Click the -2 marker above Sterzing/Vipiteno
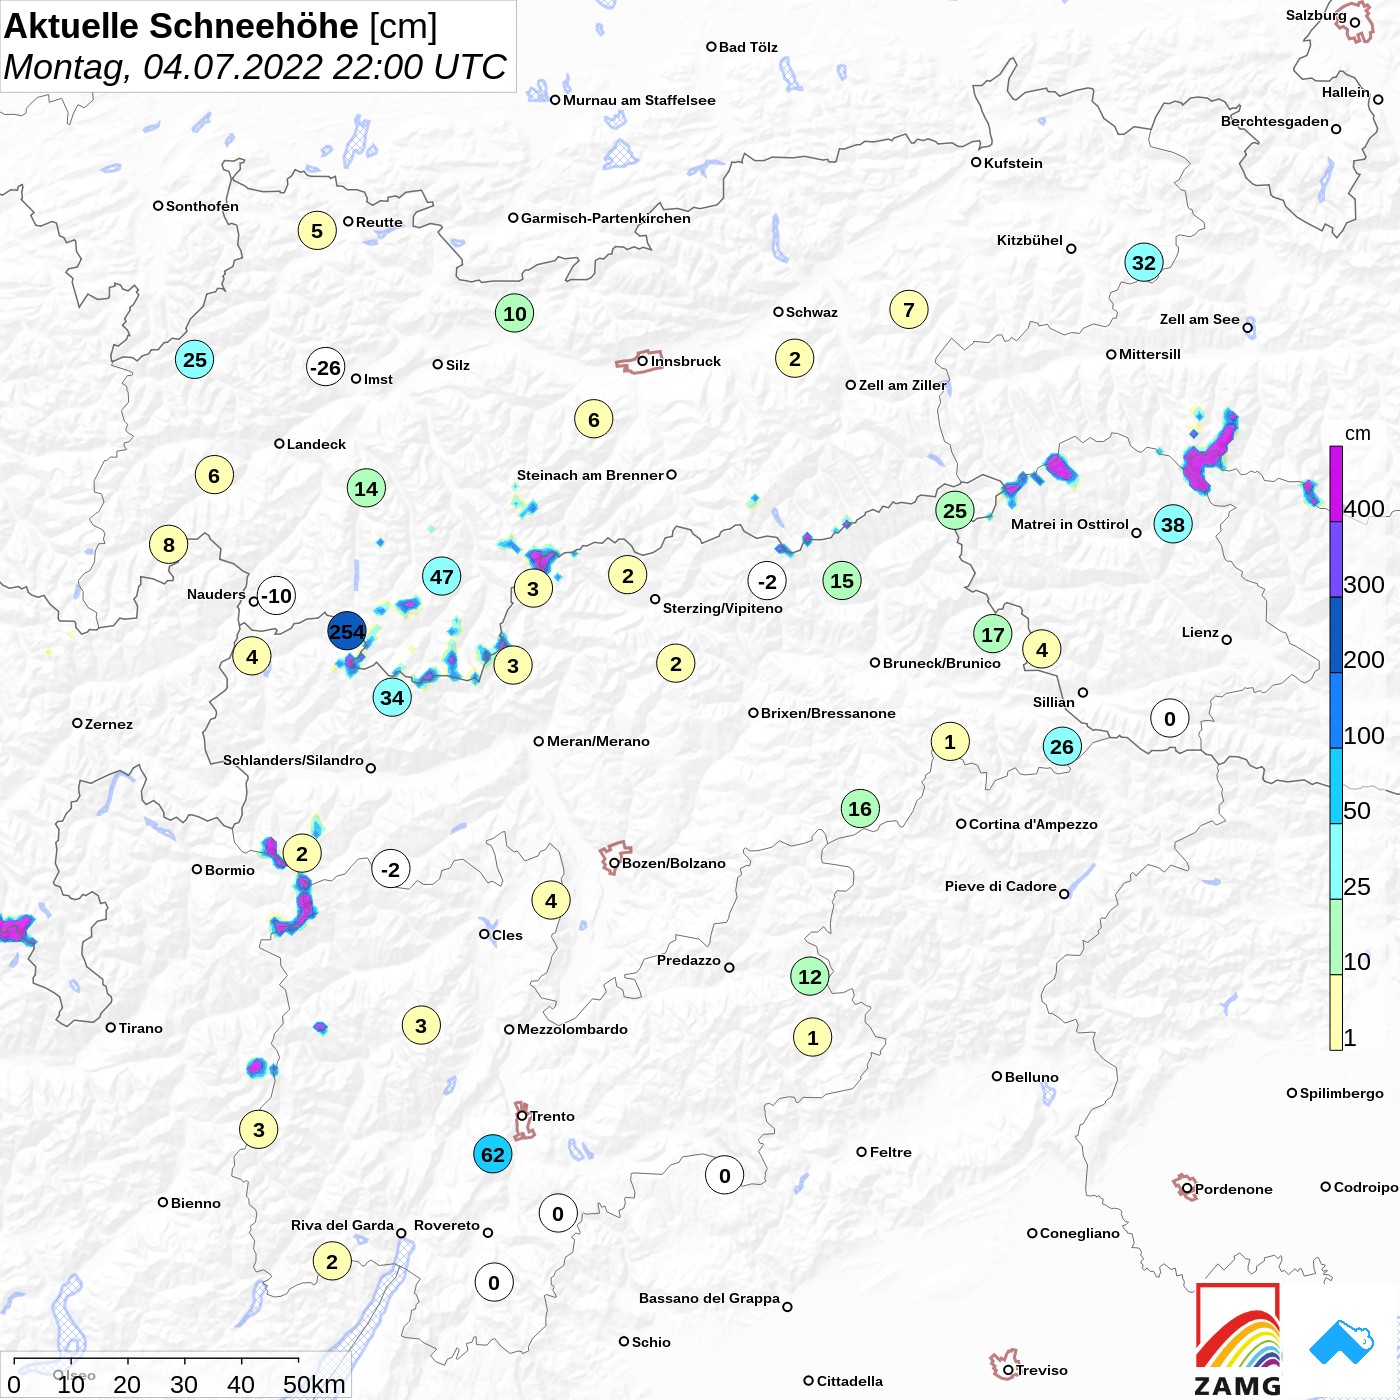 pyautogui.click(x=767, y=581)
